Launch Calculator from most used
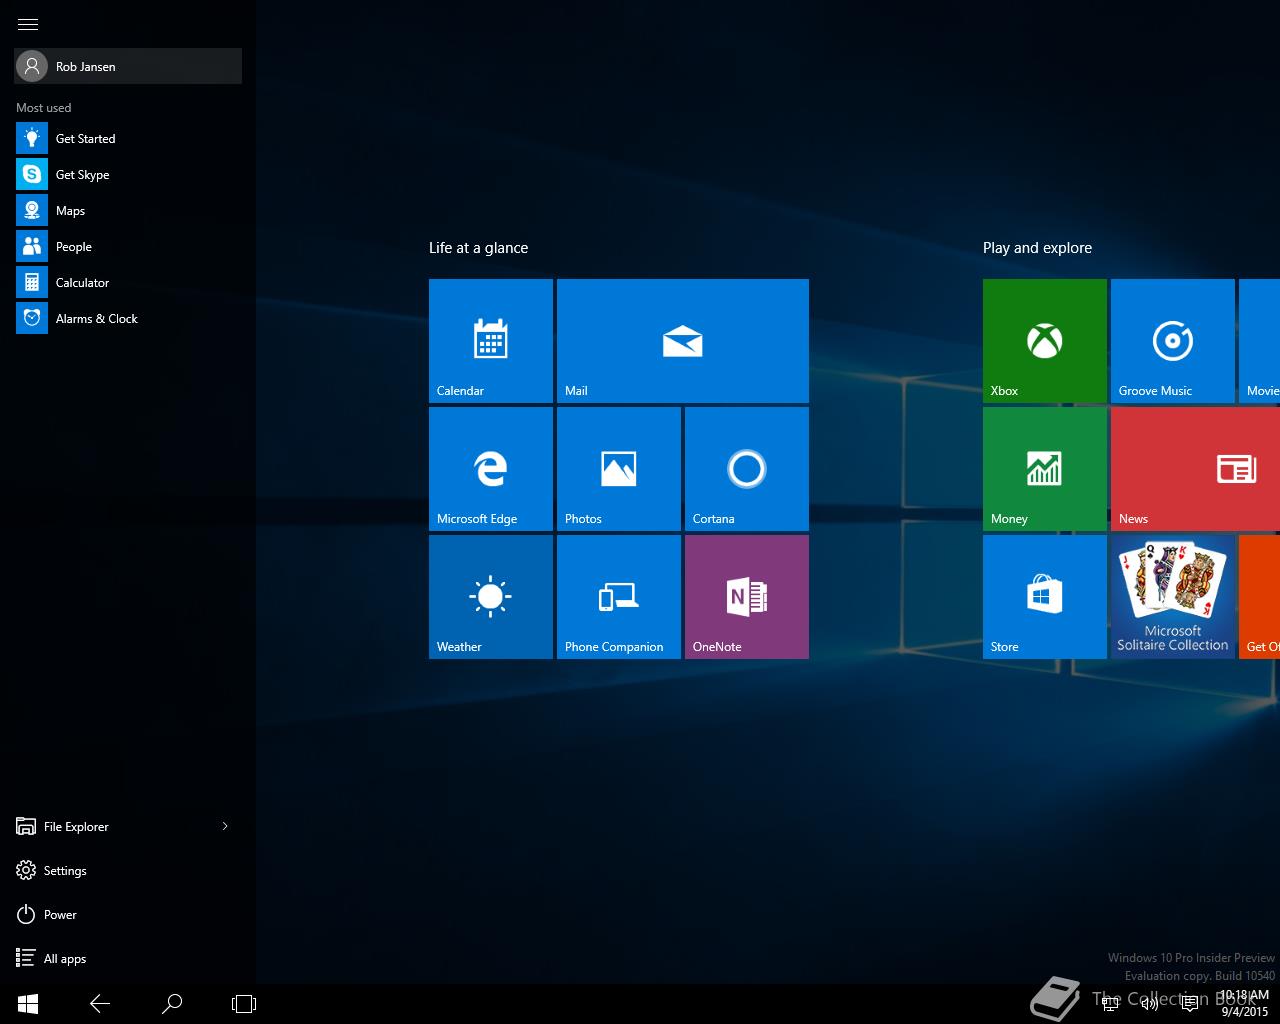1280x1024 pixels. [128, 282]
